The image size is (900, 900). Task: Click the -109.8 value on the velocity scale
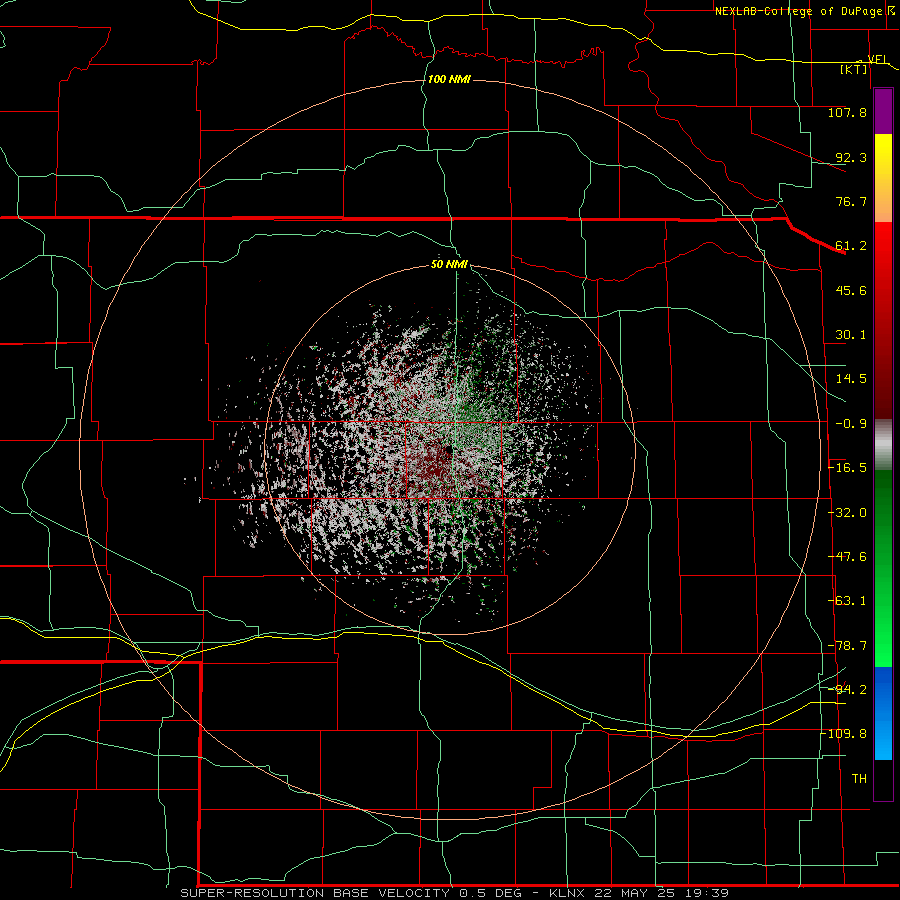point(844,734)
